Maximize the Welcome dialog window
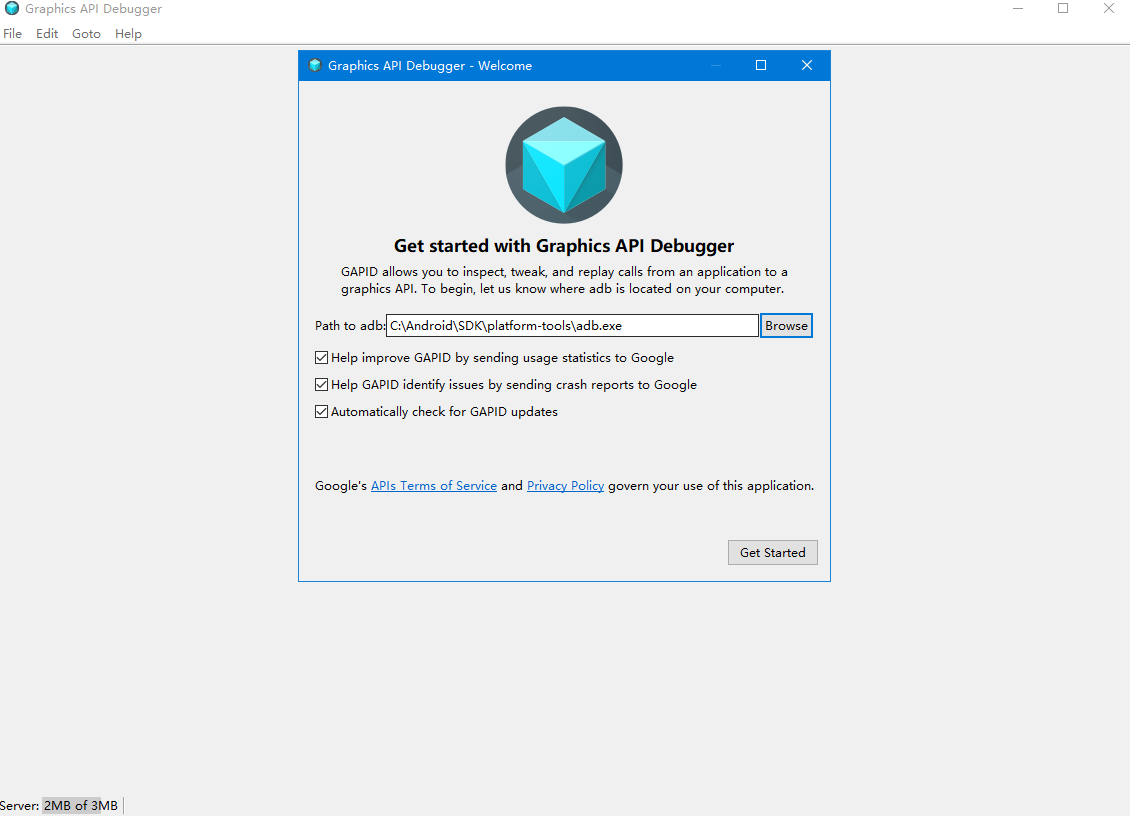 (761, 66)
